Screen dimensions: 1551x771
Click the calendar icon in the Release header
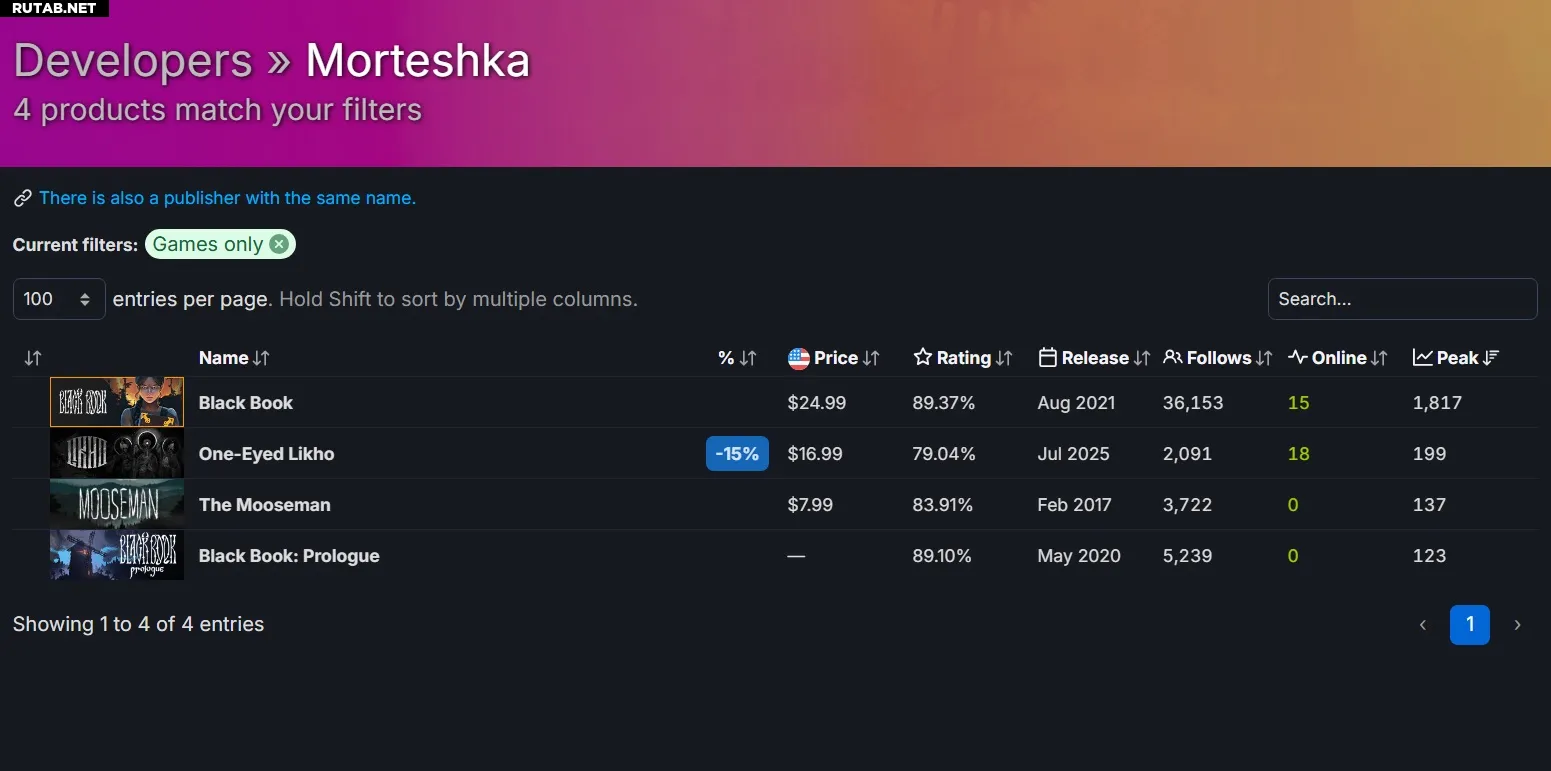[x=1048, y=358]
